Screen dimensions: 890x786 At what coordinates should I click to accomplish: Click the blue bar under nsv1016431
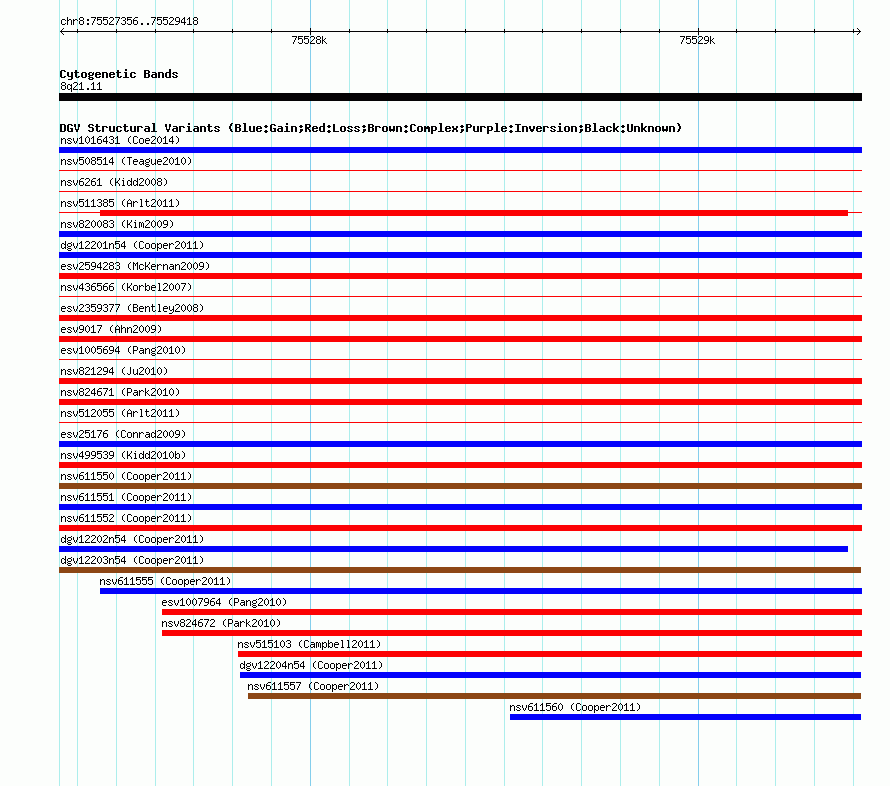pyautogui.click(x=460, y=150)
